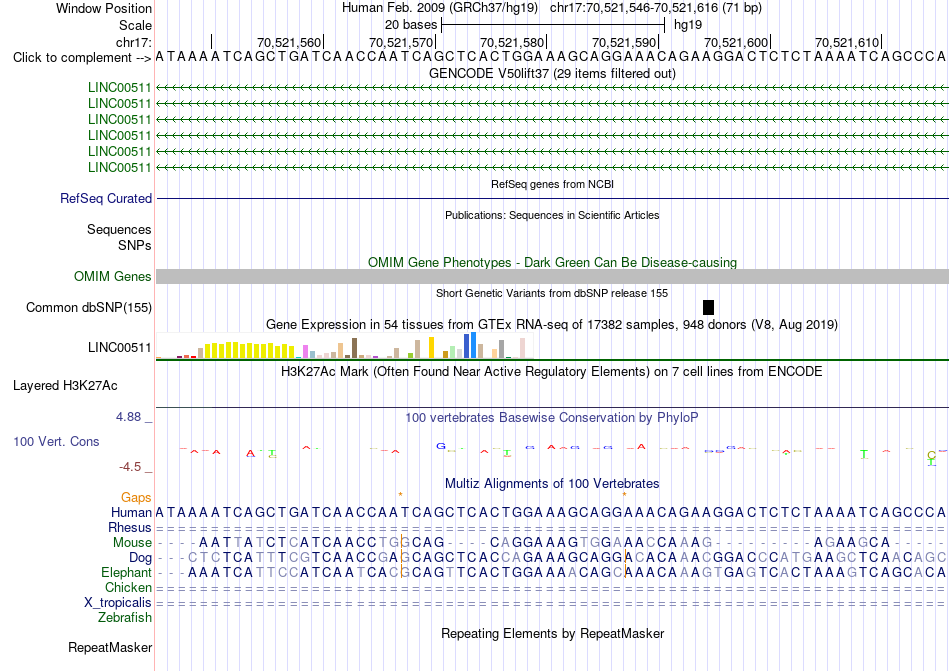Click the "100 Vert. Cons" track label

tap(56, 441)
